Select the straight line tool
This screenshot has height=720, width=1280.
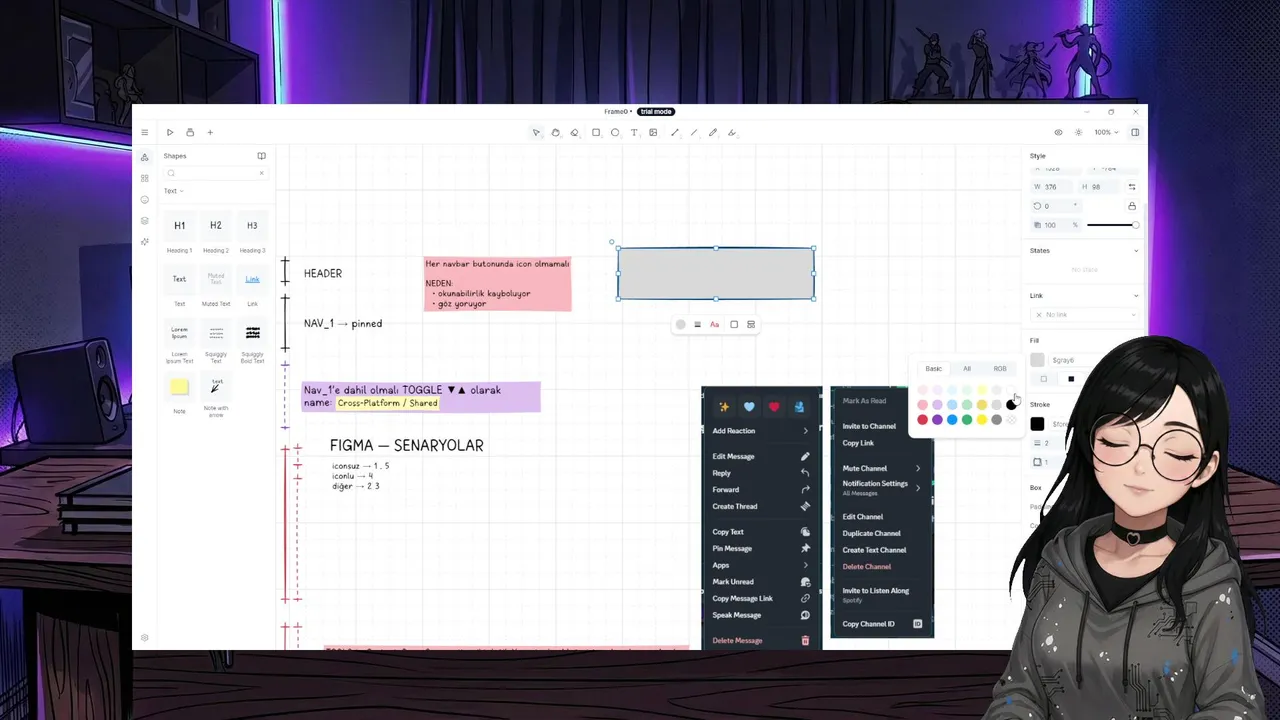tap(694, 132)
